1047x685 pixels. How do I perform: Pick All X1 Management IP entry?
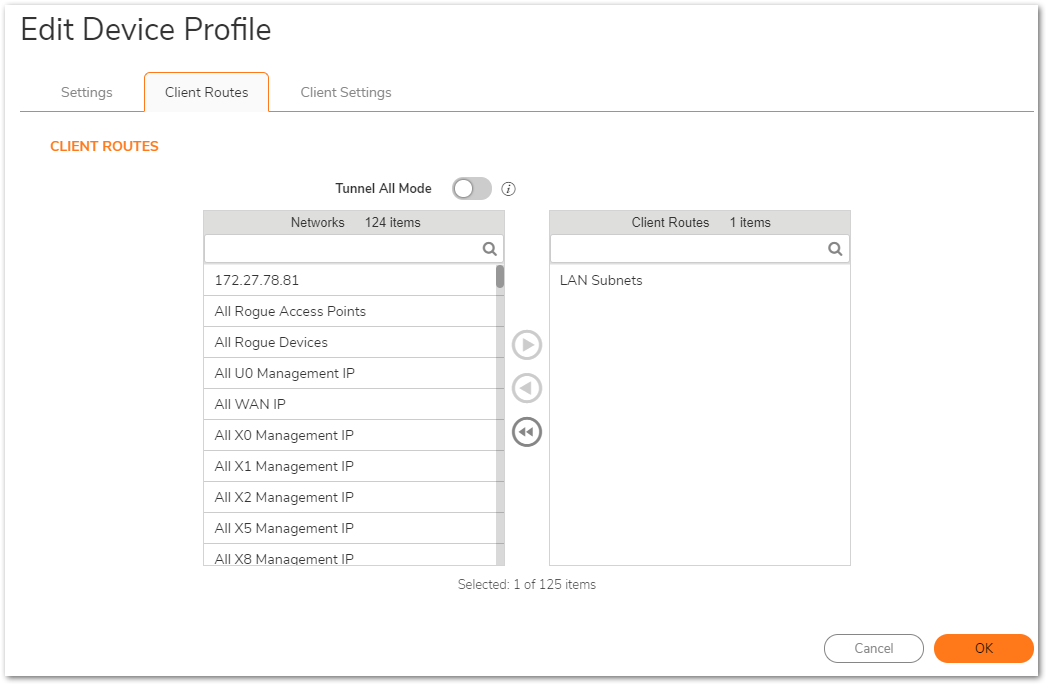pyautogui.click(x=284, y=466)
